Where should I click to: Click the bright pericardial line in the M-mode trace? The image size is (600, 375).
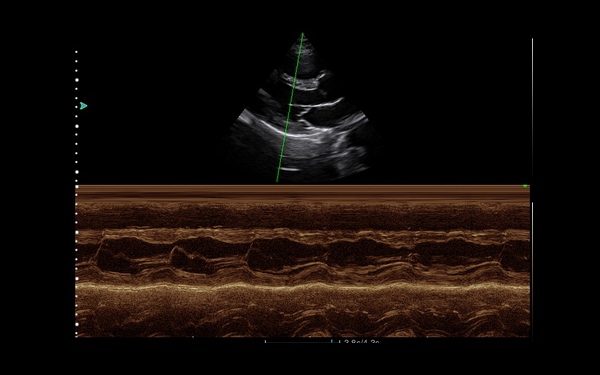pos(302,286)
